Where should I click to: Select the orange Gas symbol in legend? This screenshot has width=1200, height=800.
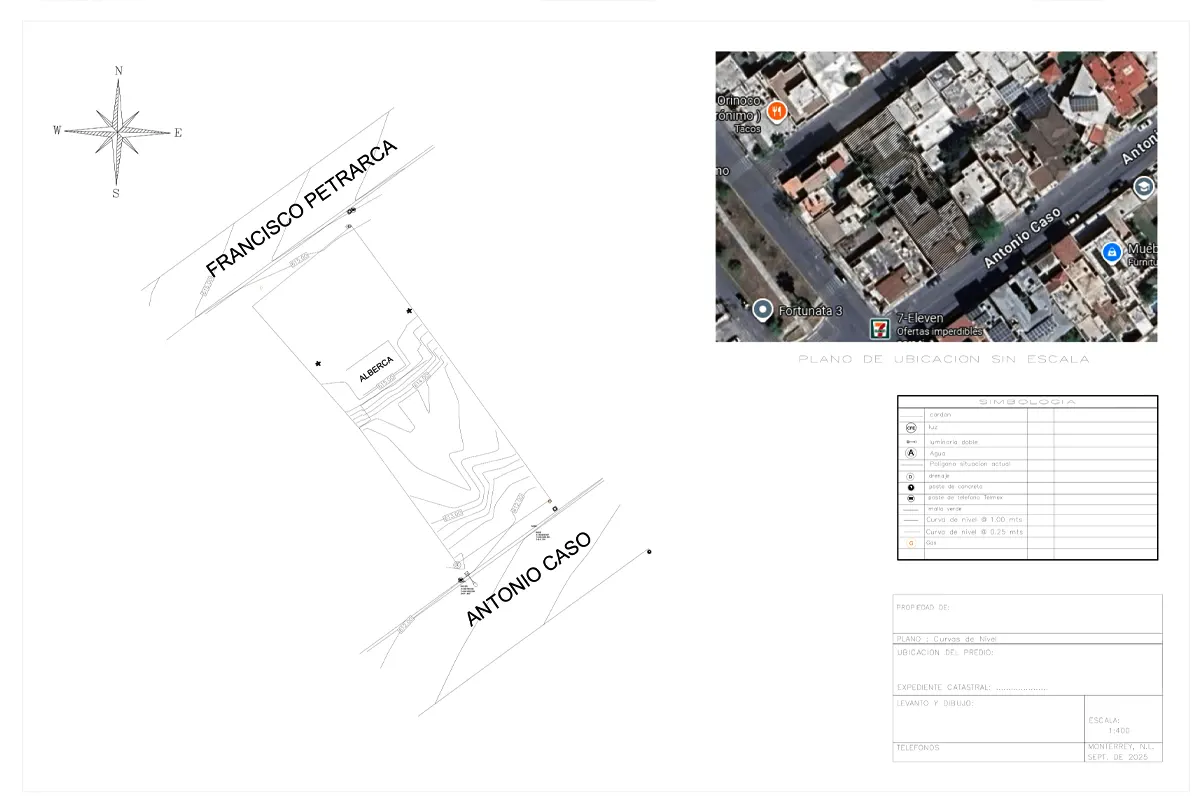(910, 543)
